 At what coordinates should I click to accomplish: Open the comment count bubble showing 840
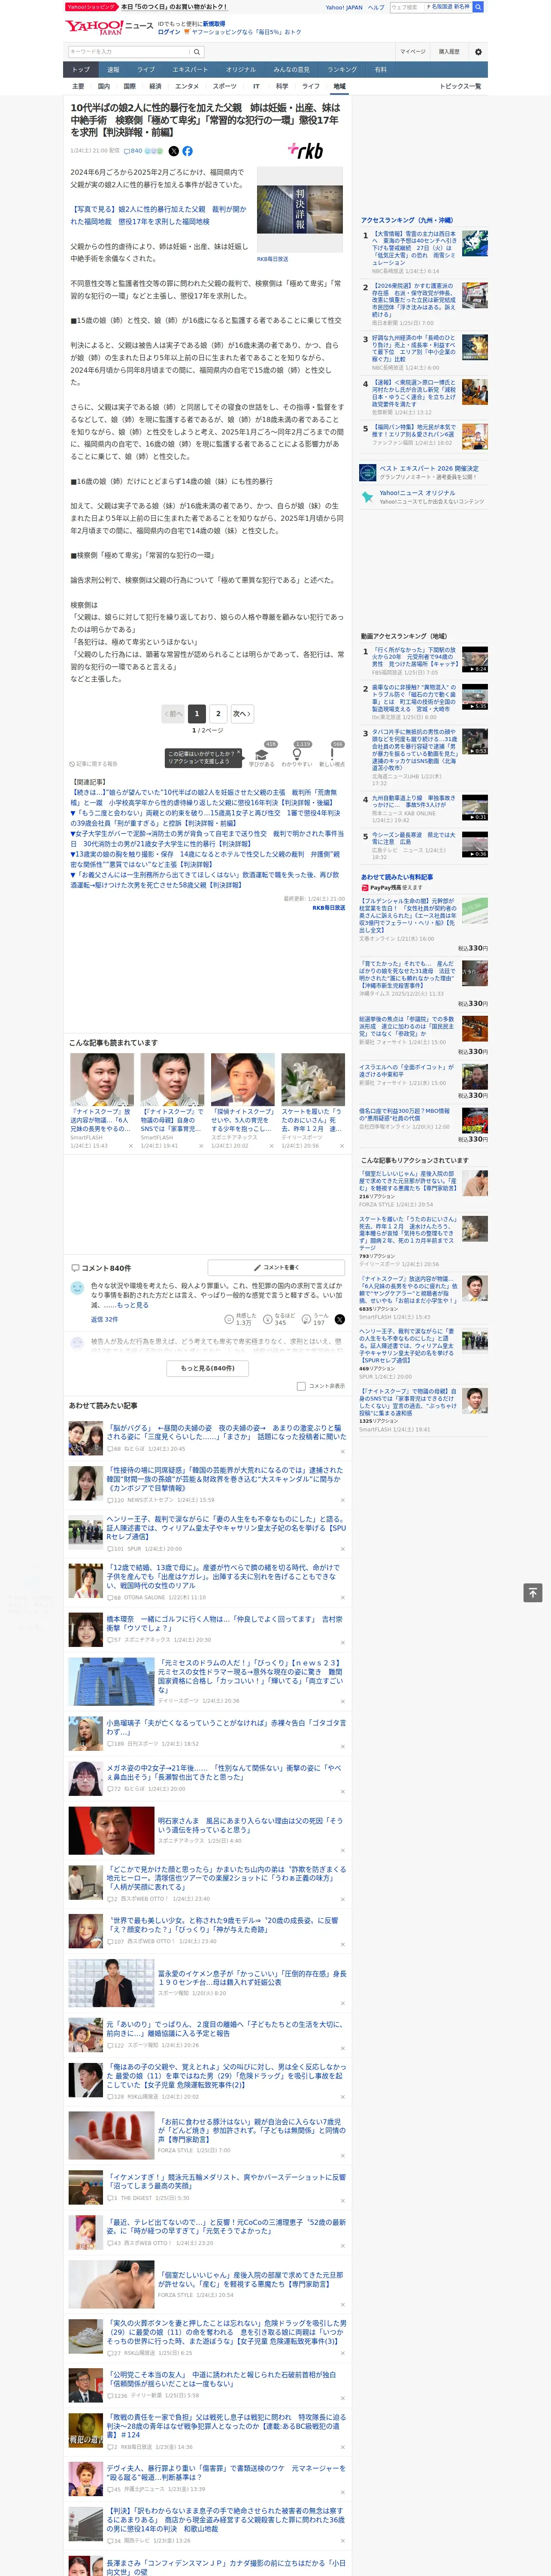point(134,151)
